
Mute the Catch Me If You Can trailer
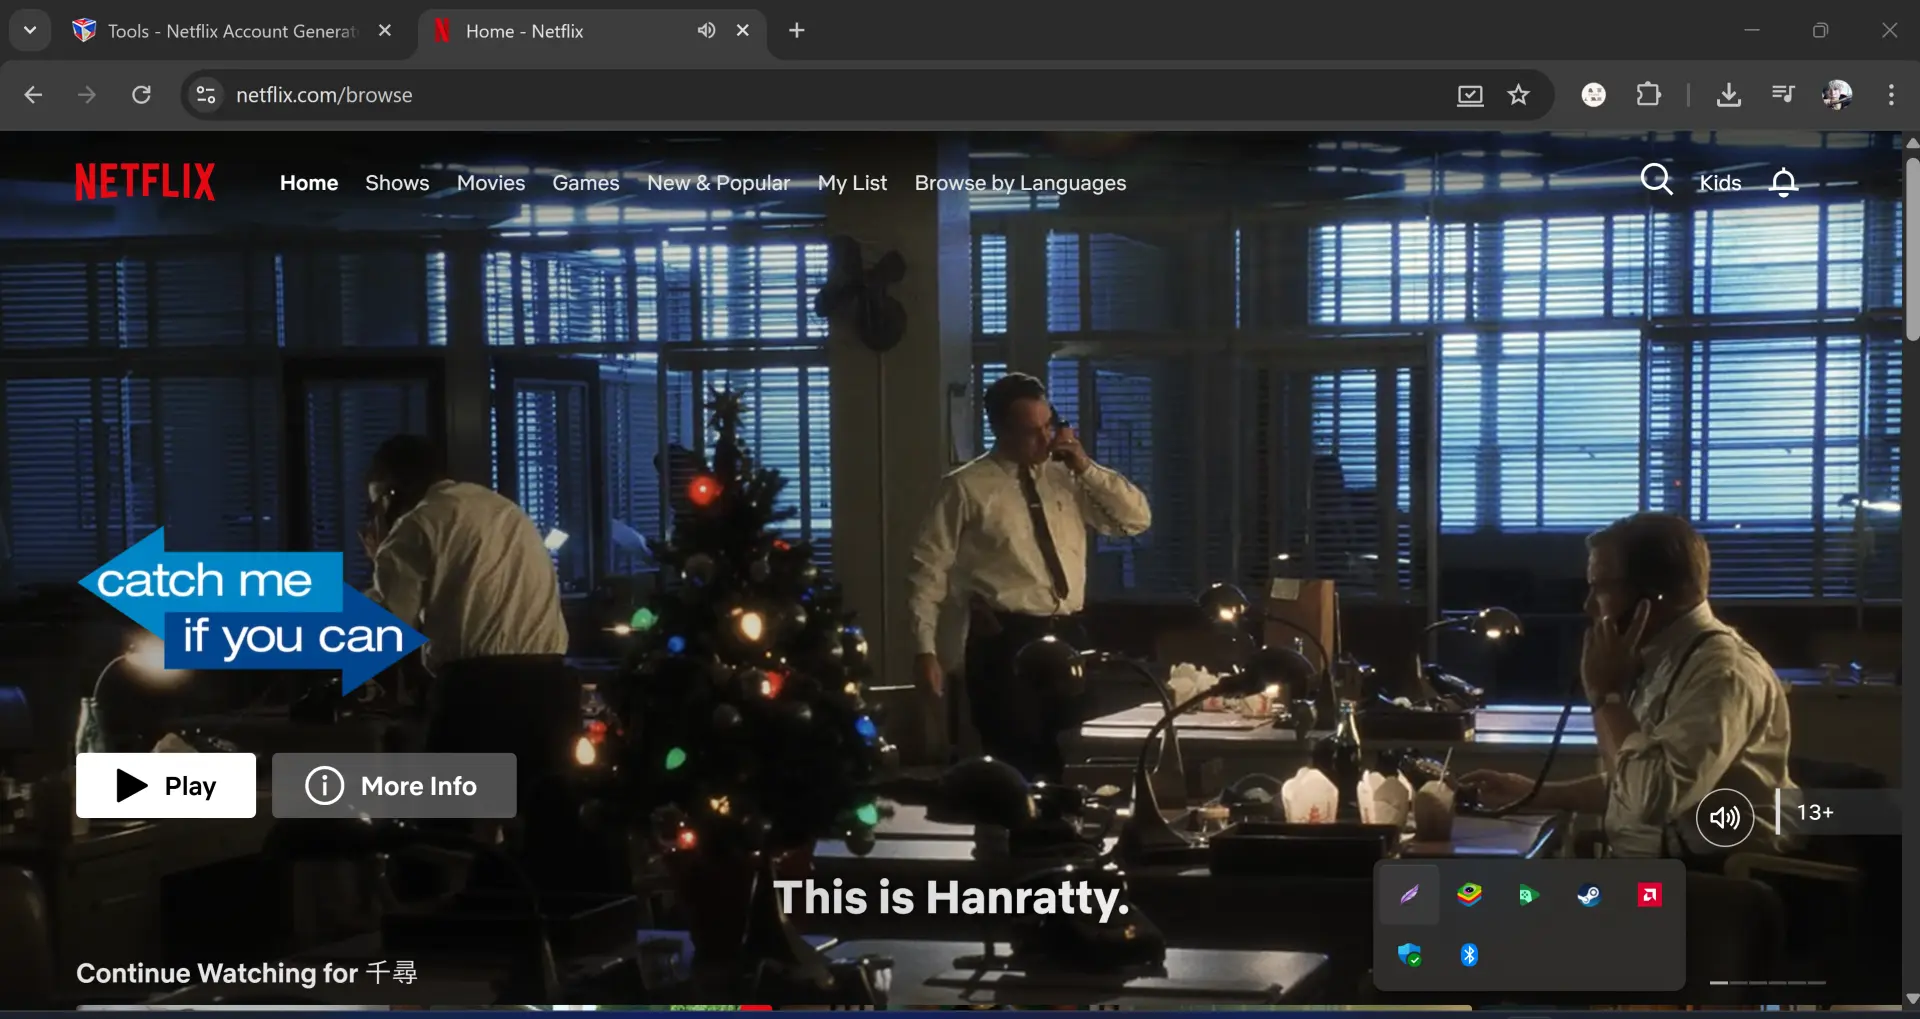click(1725, 817)
